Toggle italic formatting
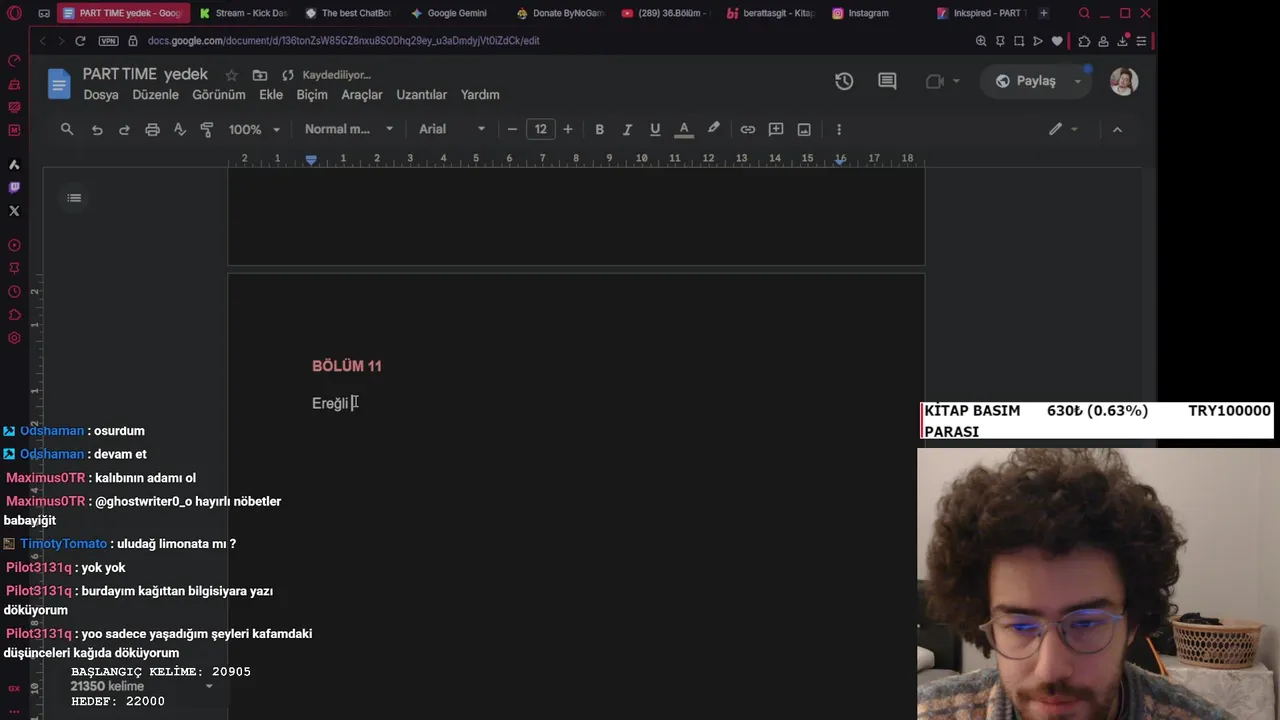Image resolution: width=1280 pixels, height=720 pixels. (x=627, y=129)
